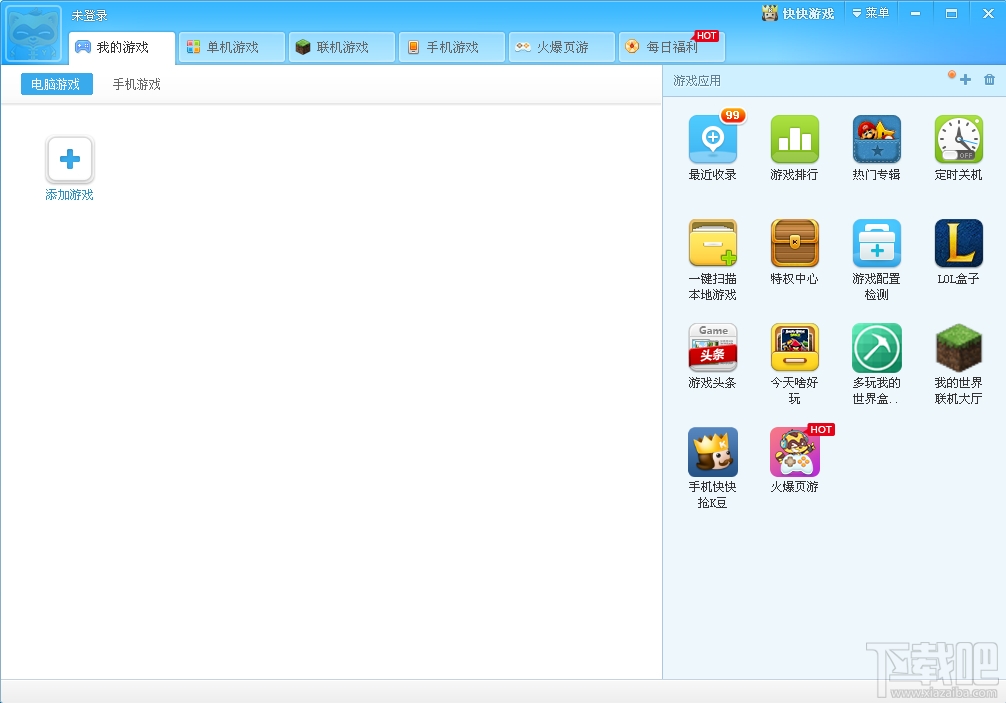Open 火爆页游 app icon

(794, 452)
